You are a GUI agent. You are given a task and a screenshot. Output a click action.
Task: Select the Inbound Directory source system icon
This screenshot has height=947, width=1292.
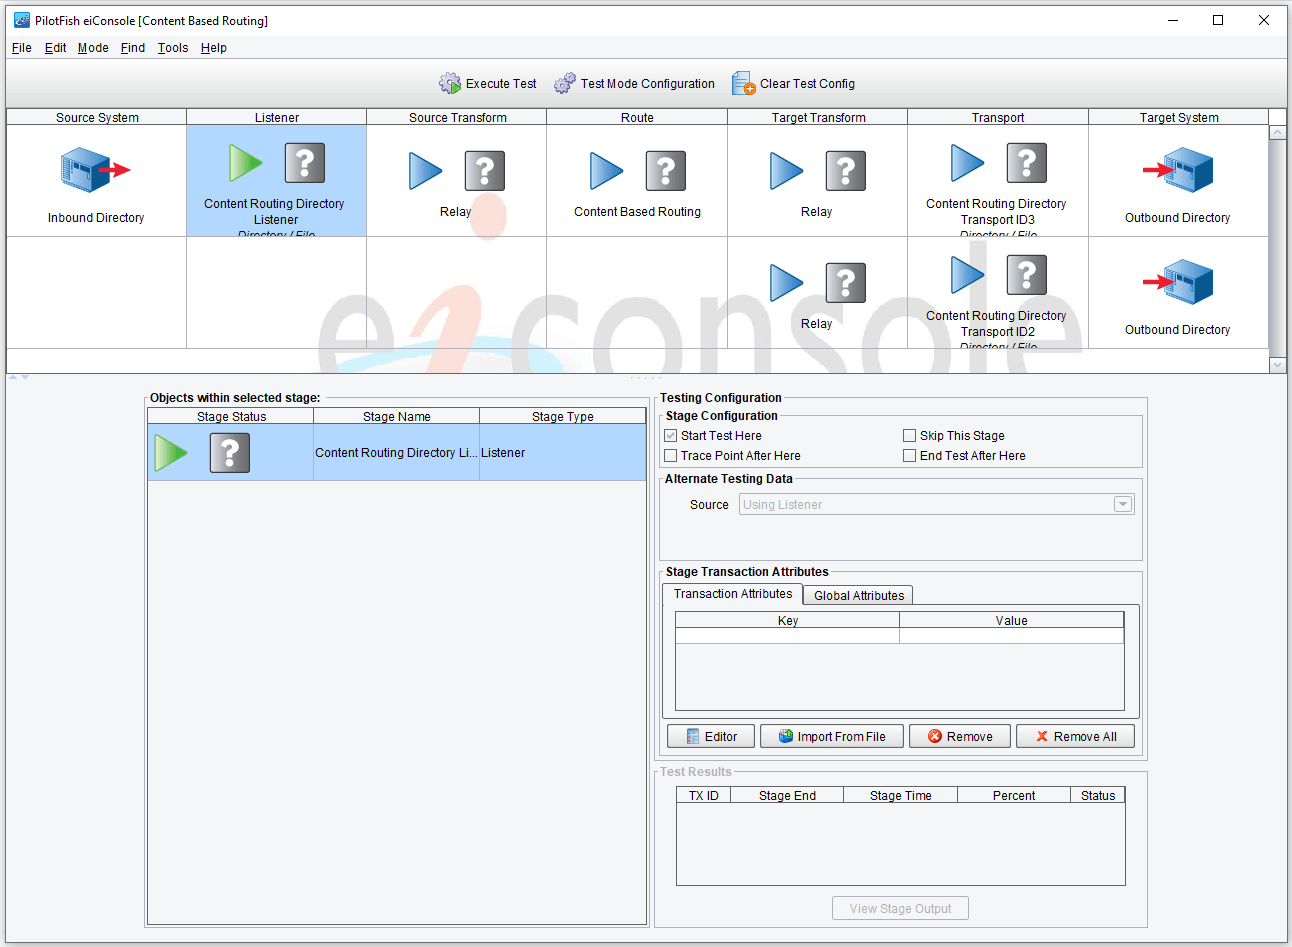pyautogui.click(x=95, y=171)
